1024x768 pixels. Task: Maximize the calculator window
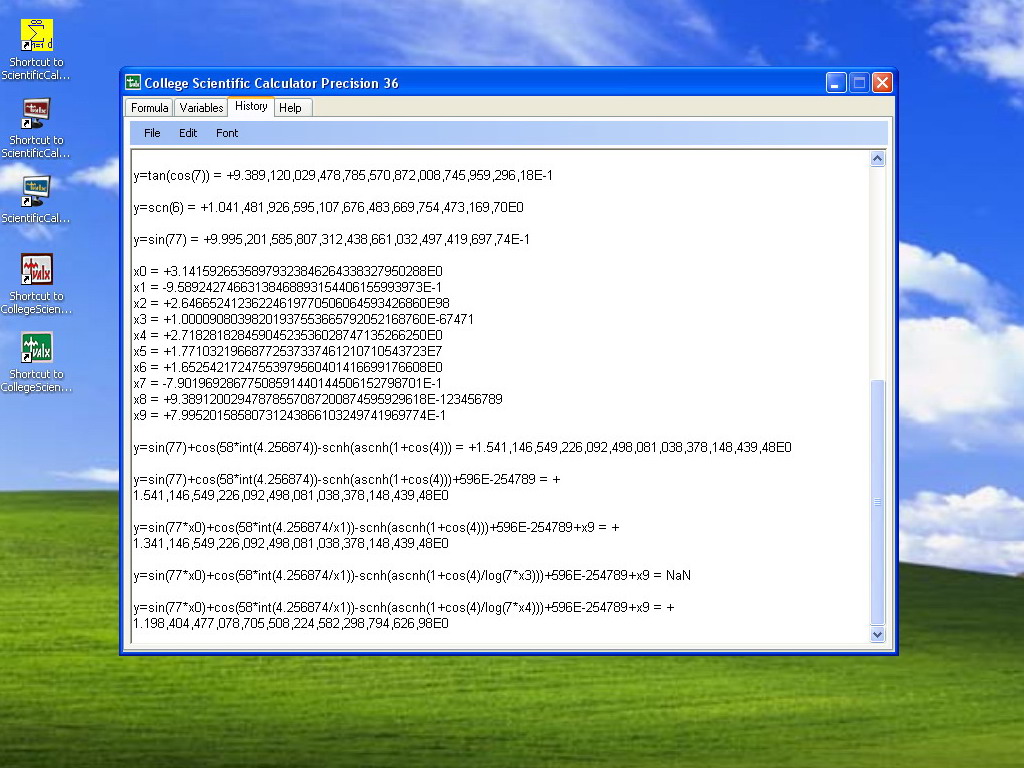[x=859, y=83]
